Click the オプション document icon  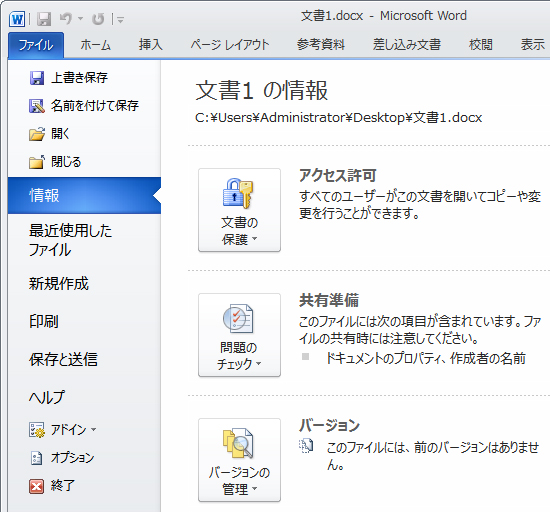pos(37,458)
